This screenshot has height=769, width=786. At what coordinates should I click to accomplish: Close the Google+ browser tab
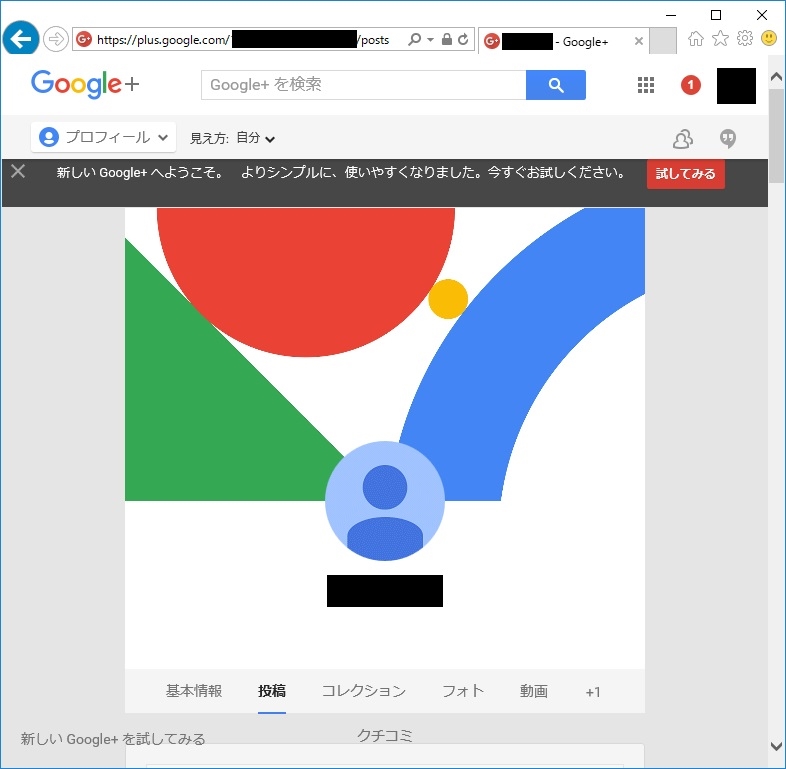(x=639, y=41)
